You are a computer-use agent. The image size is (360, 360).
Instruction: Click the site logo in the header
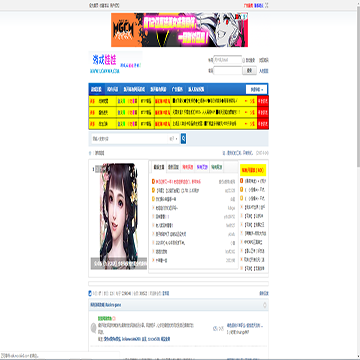(115, 63)
